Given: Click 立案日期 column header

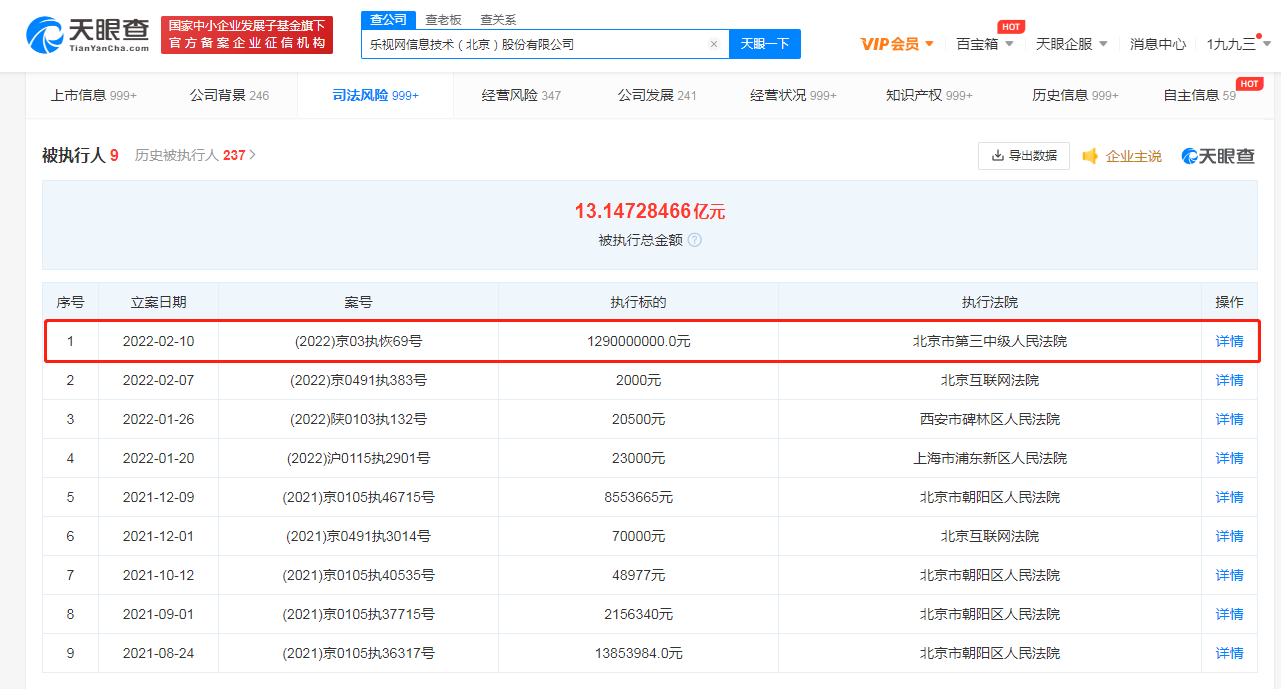Looking at the screenshot, I should pyautogui.click(x=158, y=302).
